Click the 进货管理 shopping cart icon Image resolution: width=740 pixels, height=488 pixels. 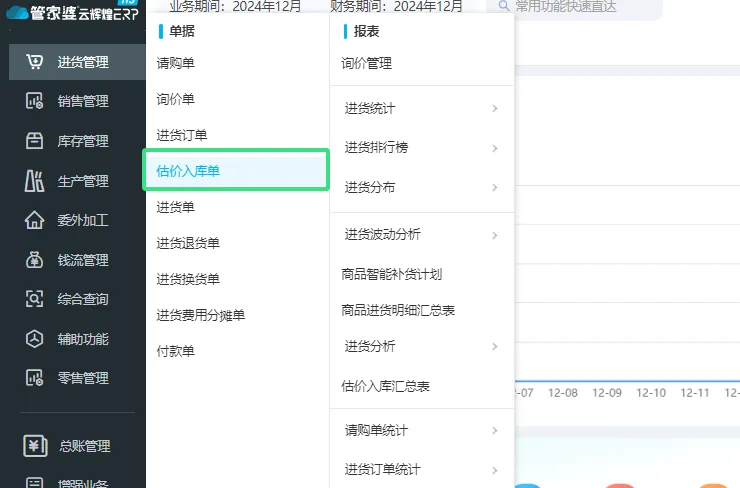pos(35,62)
